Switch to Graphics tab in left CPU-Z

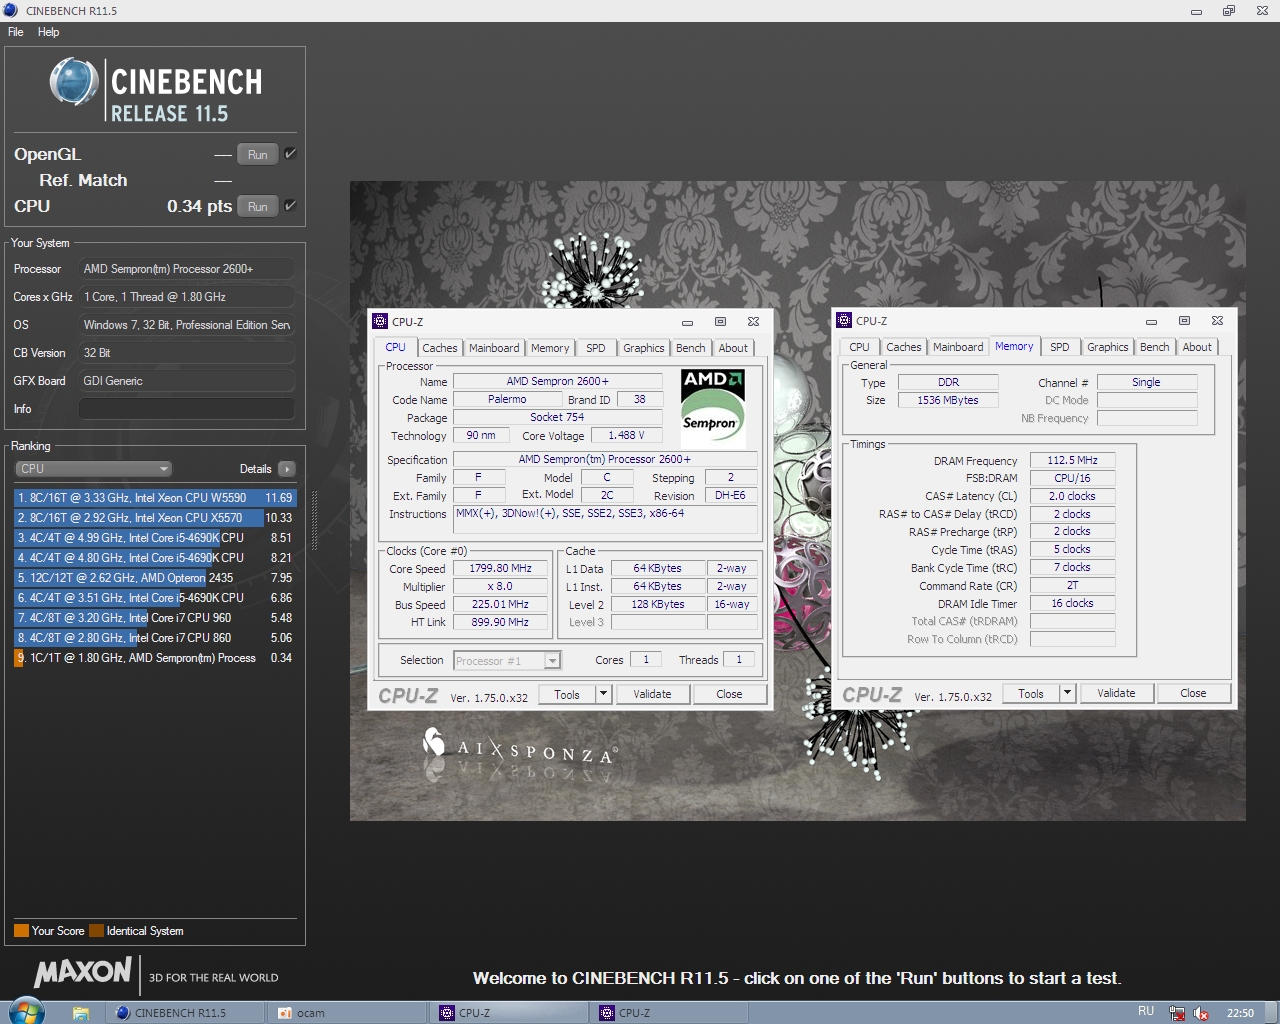[x=643, y=348]
